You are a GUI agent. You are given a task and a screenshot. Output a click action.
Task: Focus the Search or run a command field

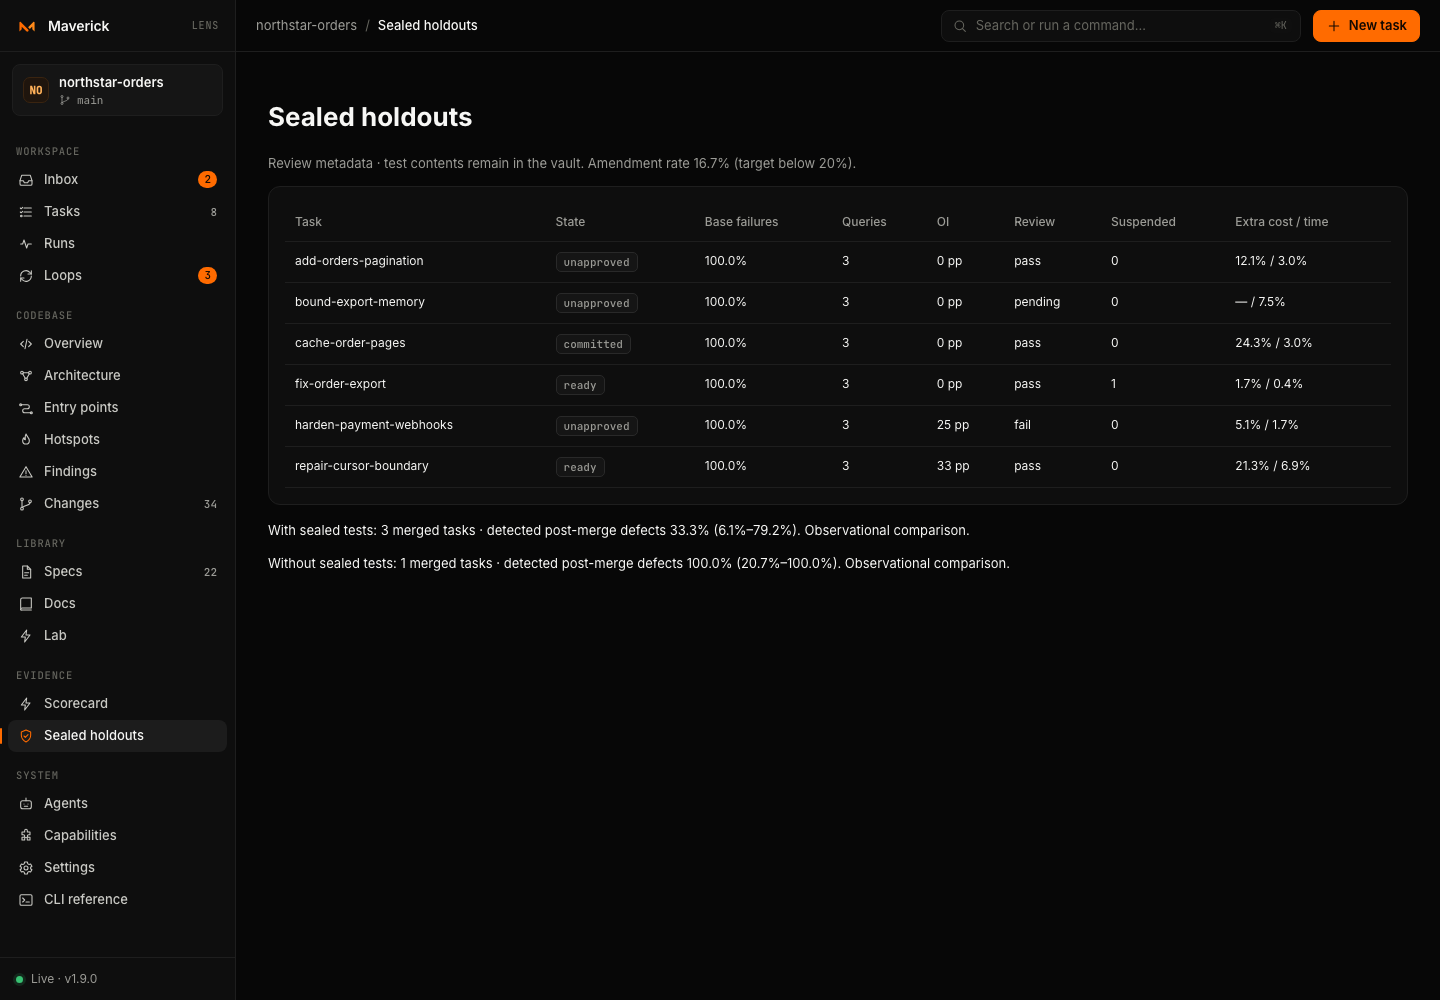click(x=1120, y=26)
